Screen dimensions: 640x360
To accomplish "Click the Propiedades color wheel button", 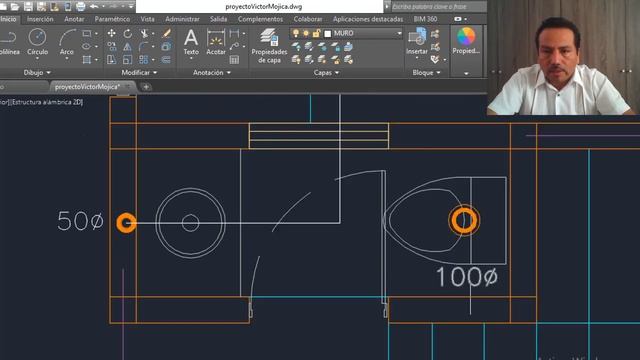I will click(x=466, y=41).
